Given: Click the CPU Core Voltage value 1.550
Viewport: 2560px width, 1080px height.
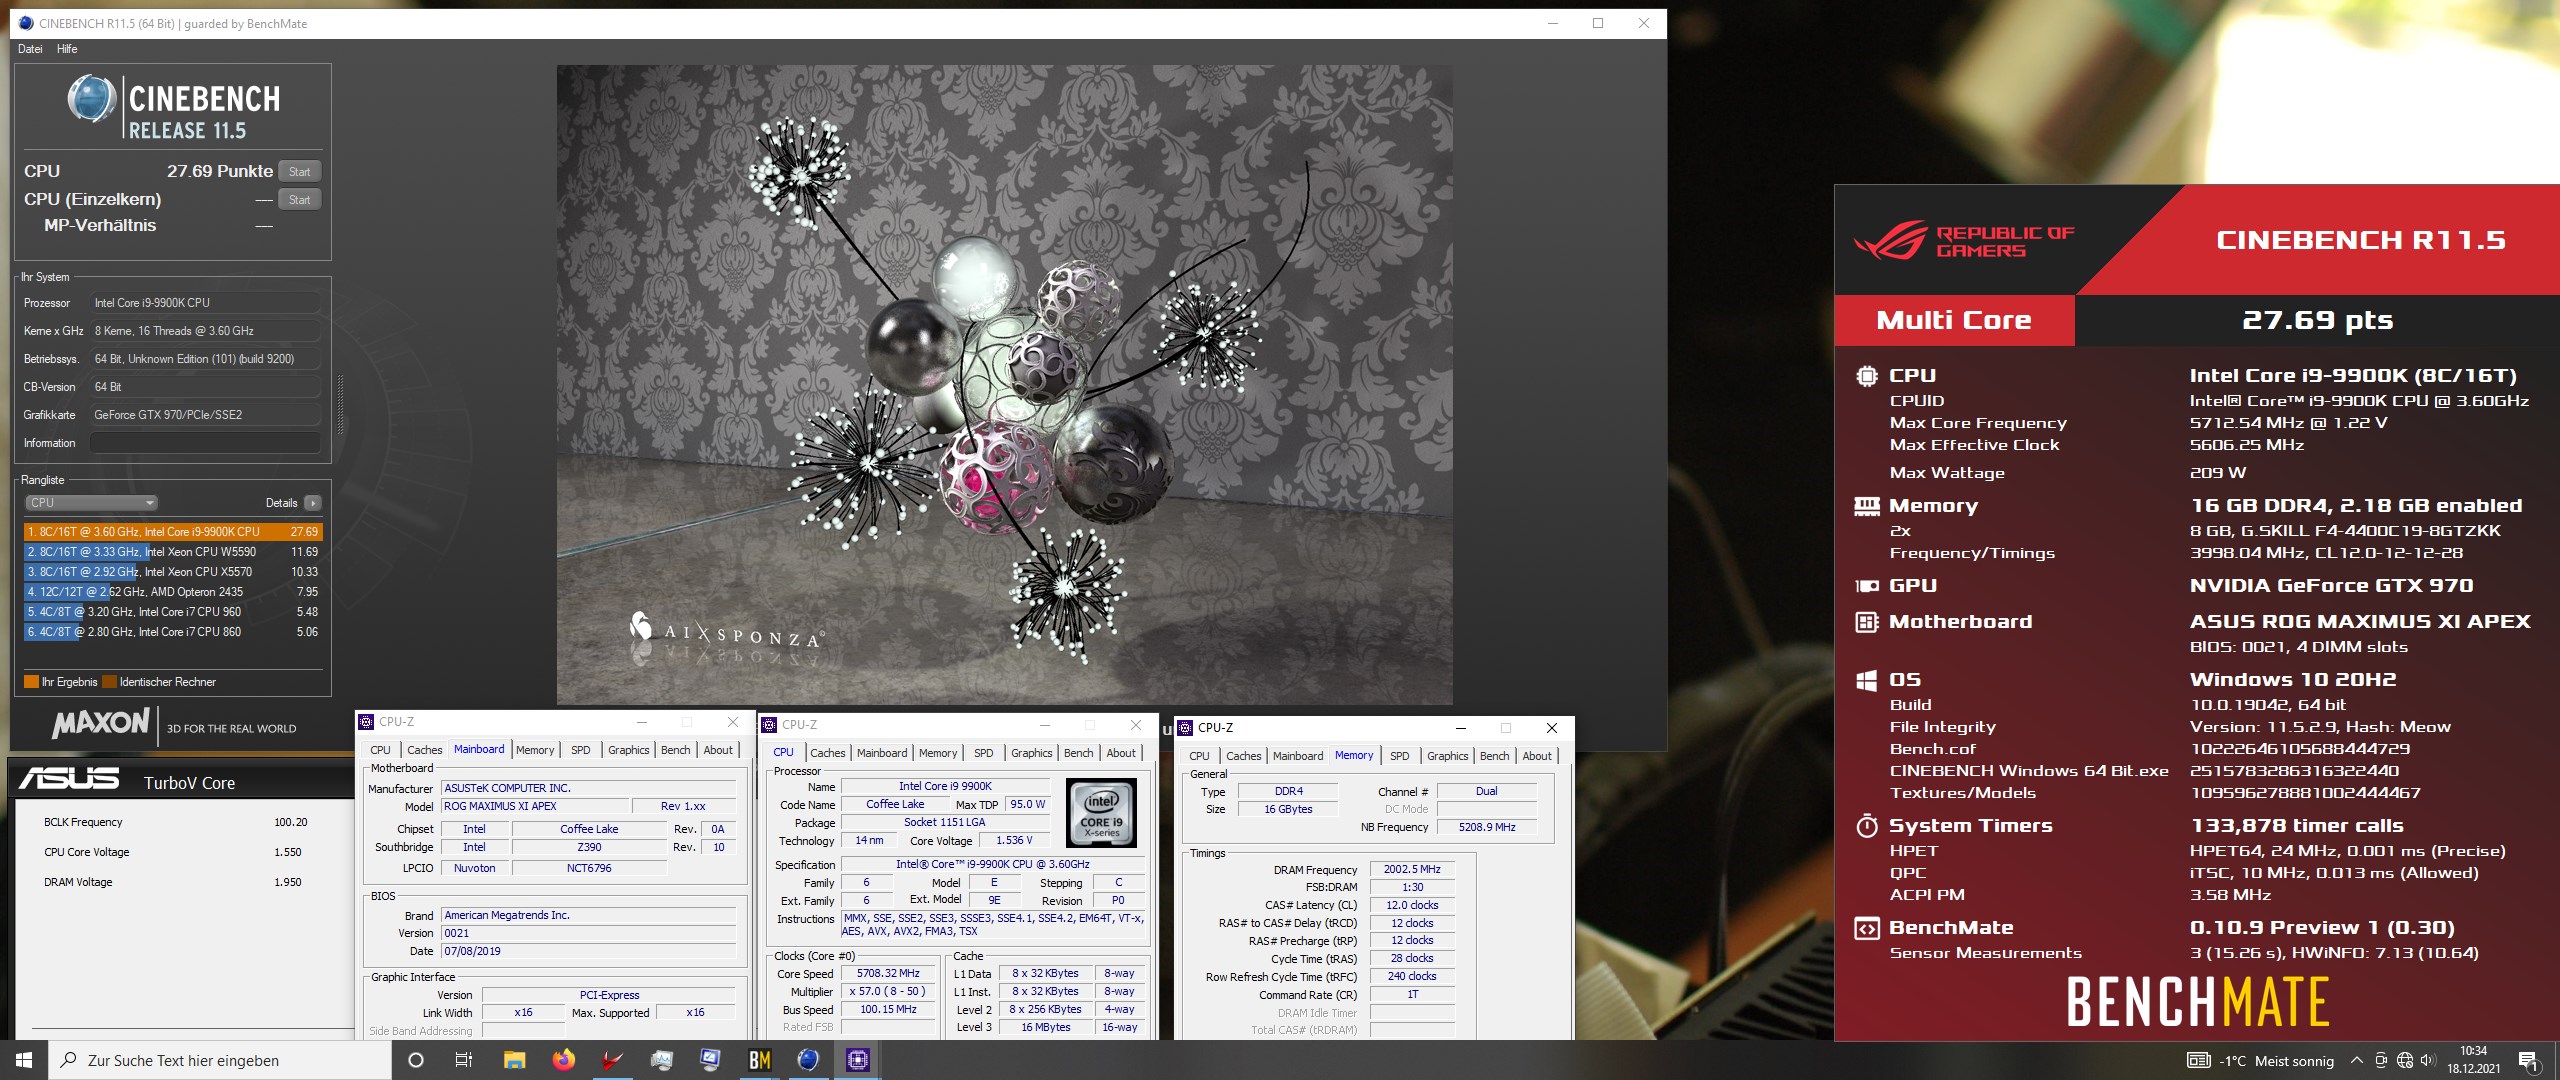Looking at the screenshot, I should click(x=287, y=852).
